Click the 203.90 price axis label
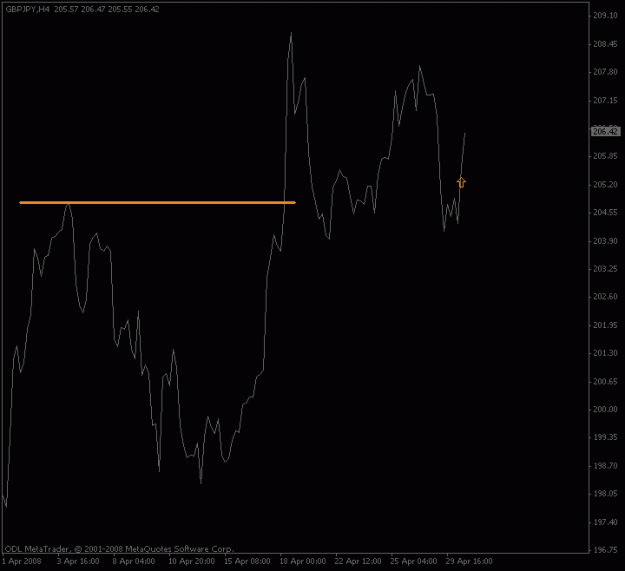The width and height of the screenshot is (625, 571). coord(605,241)
